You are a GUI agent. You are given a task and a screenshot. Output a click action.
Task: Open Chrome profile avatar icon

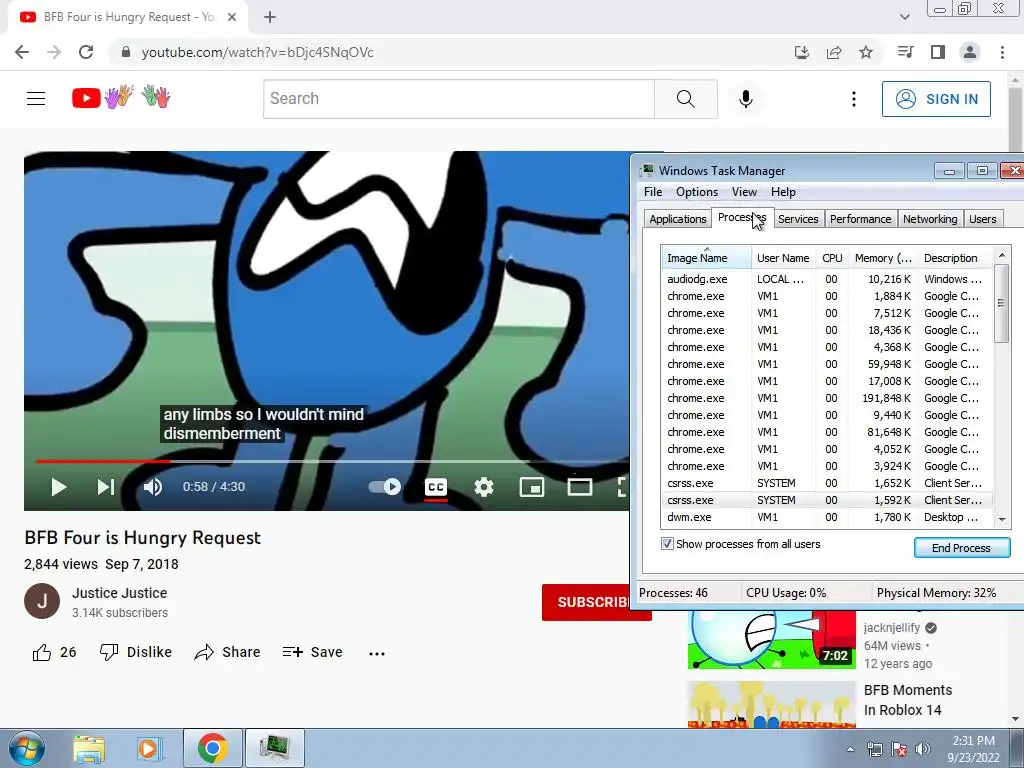pyautogui.click(x=970, y=52)
